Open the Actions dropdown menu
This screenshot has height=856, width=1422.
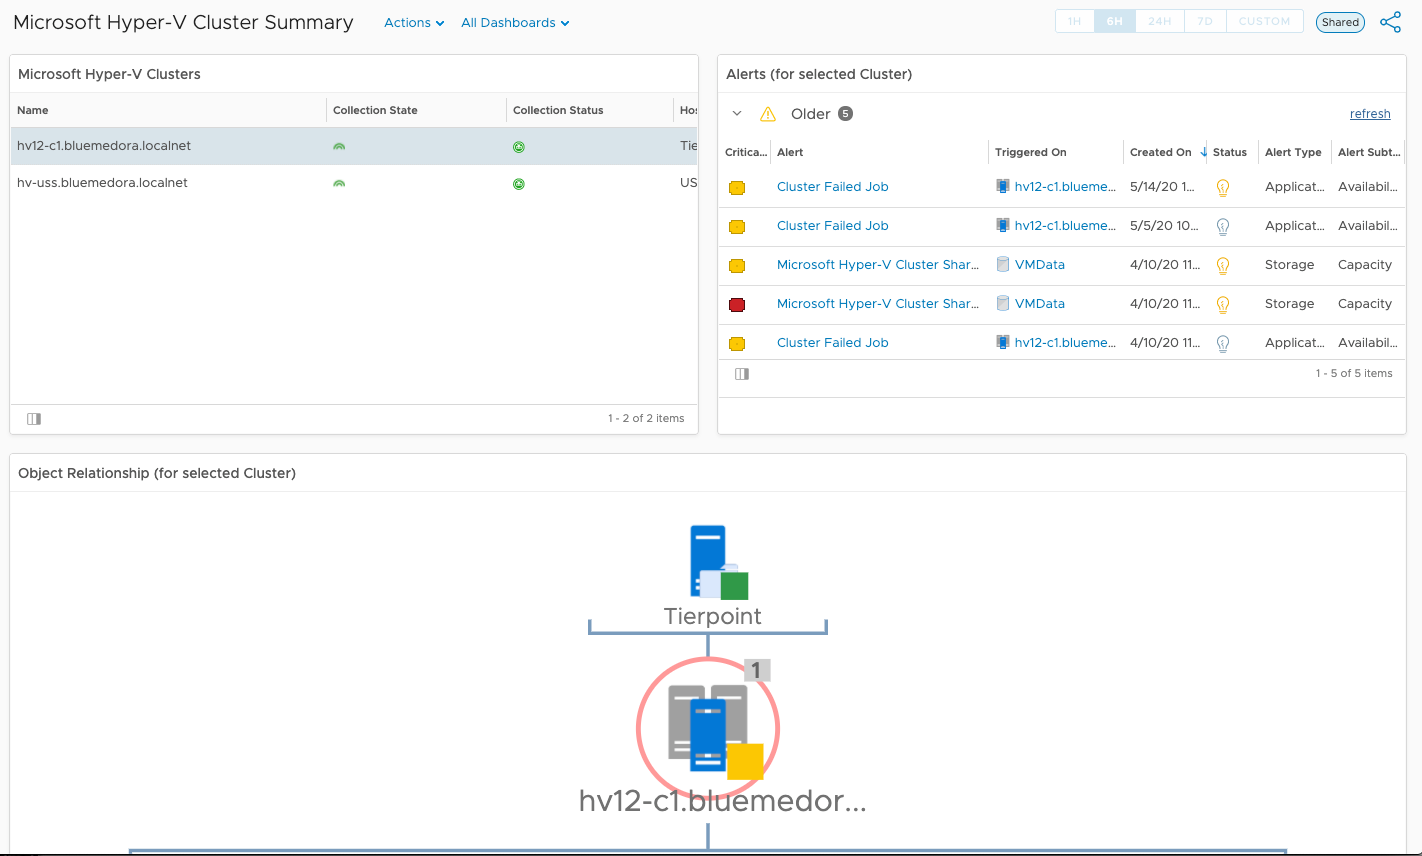pos(414,23)
